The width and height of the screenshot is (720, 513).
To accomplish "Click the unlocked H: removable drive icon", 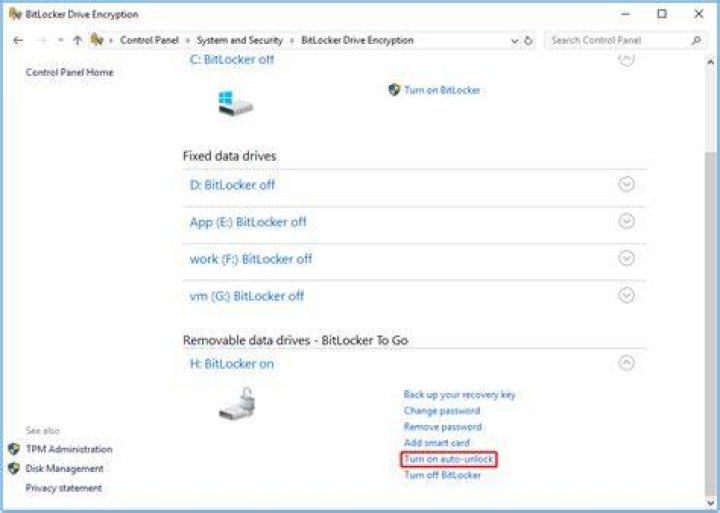I will (237, 404).
